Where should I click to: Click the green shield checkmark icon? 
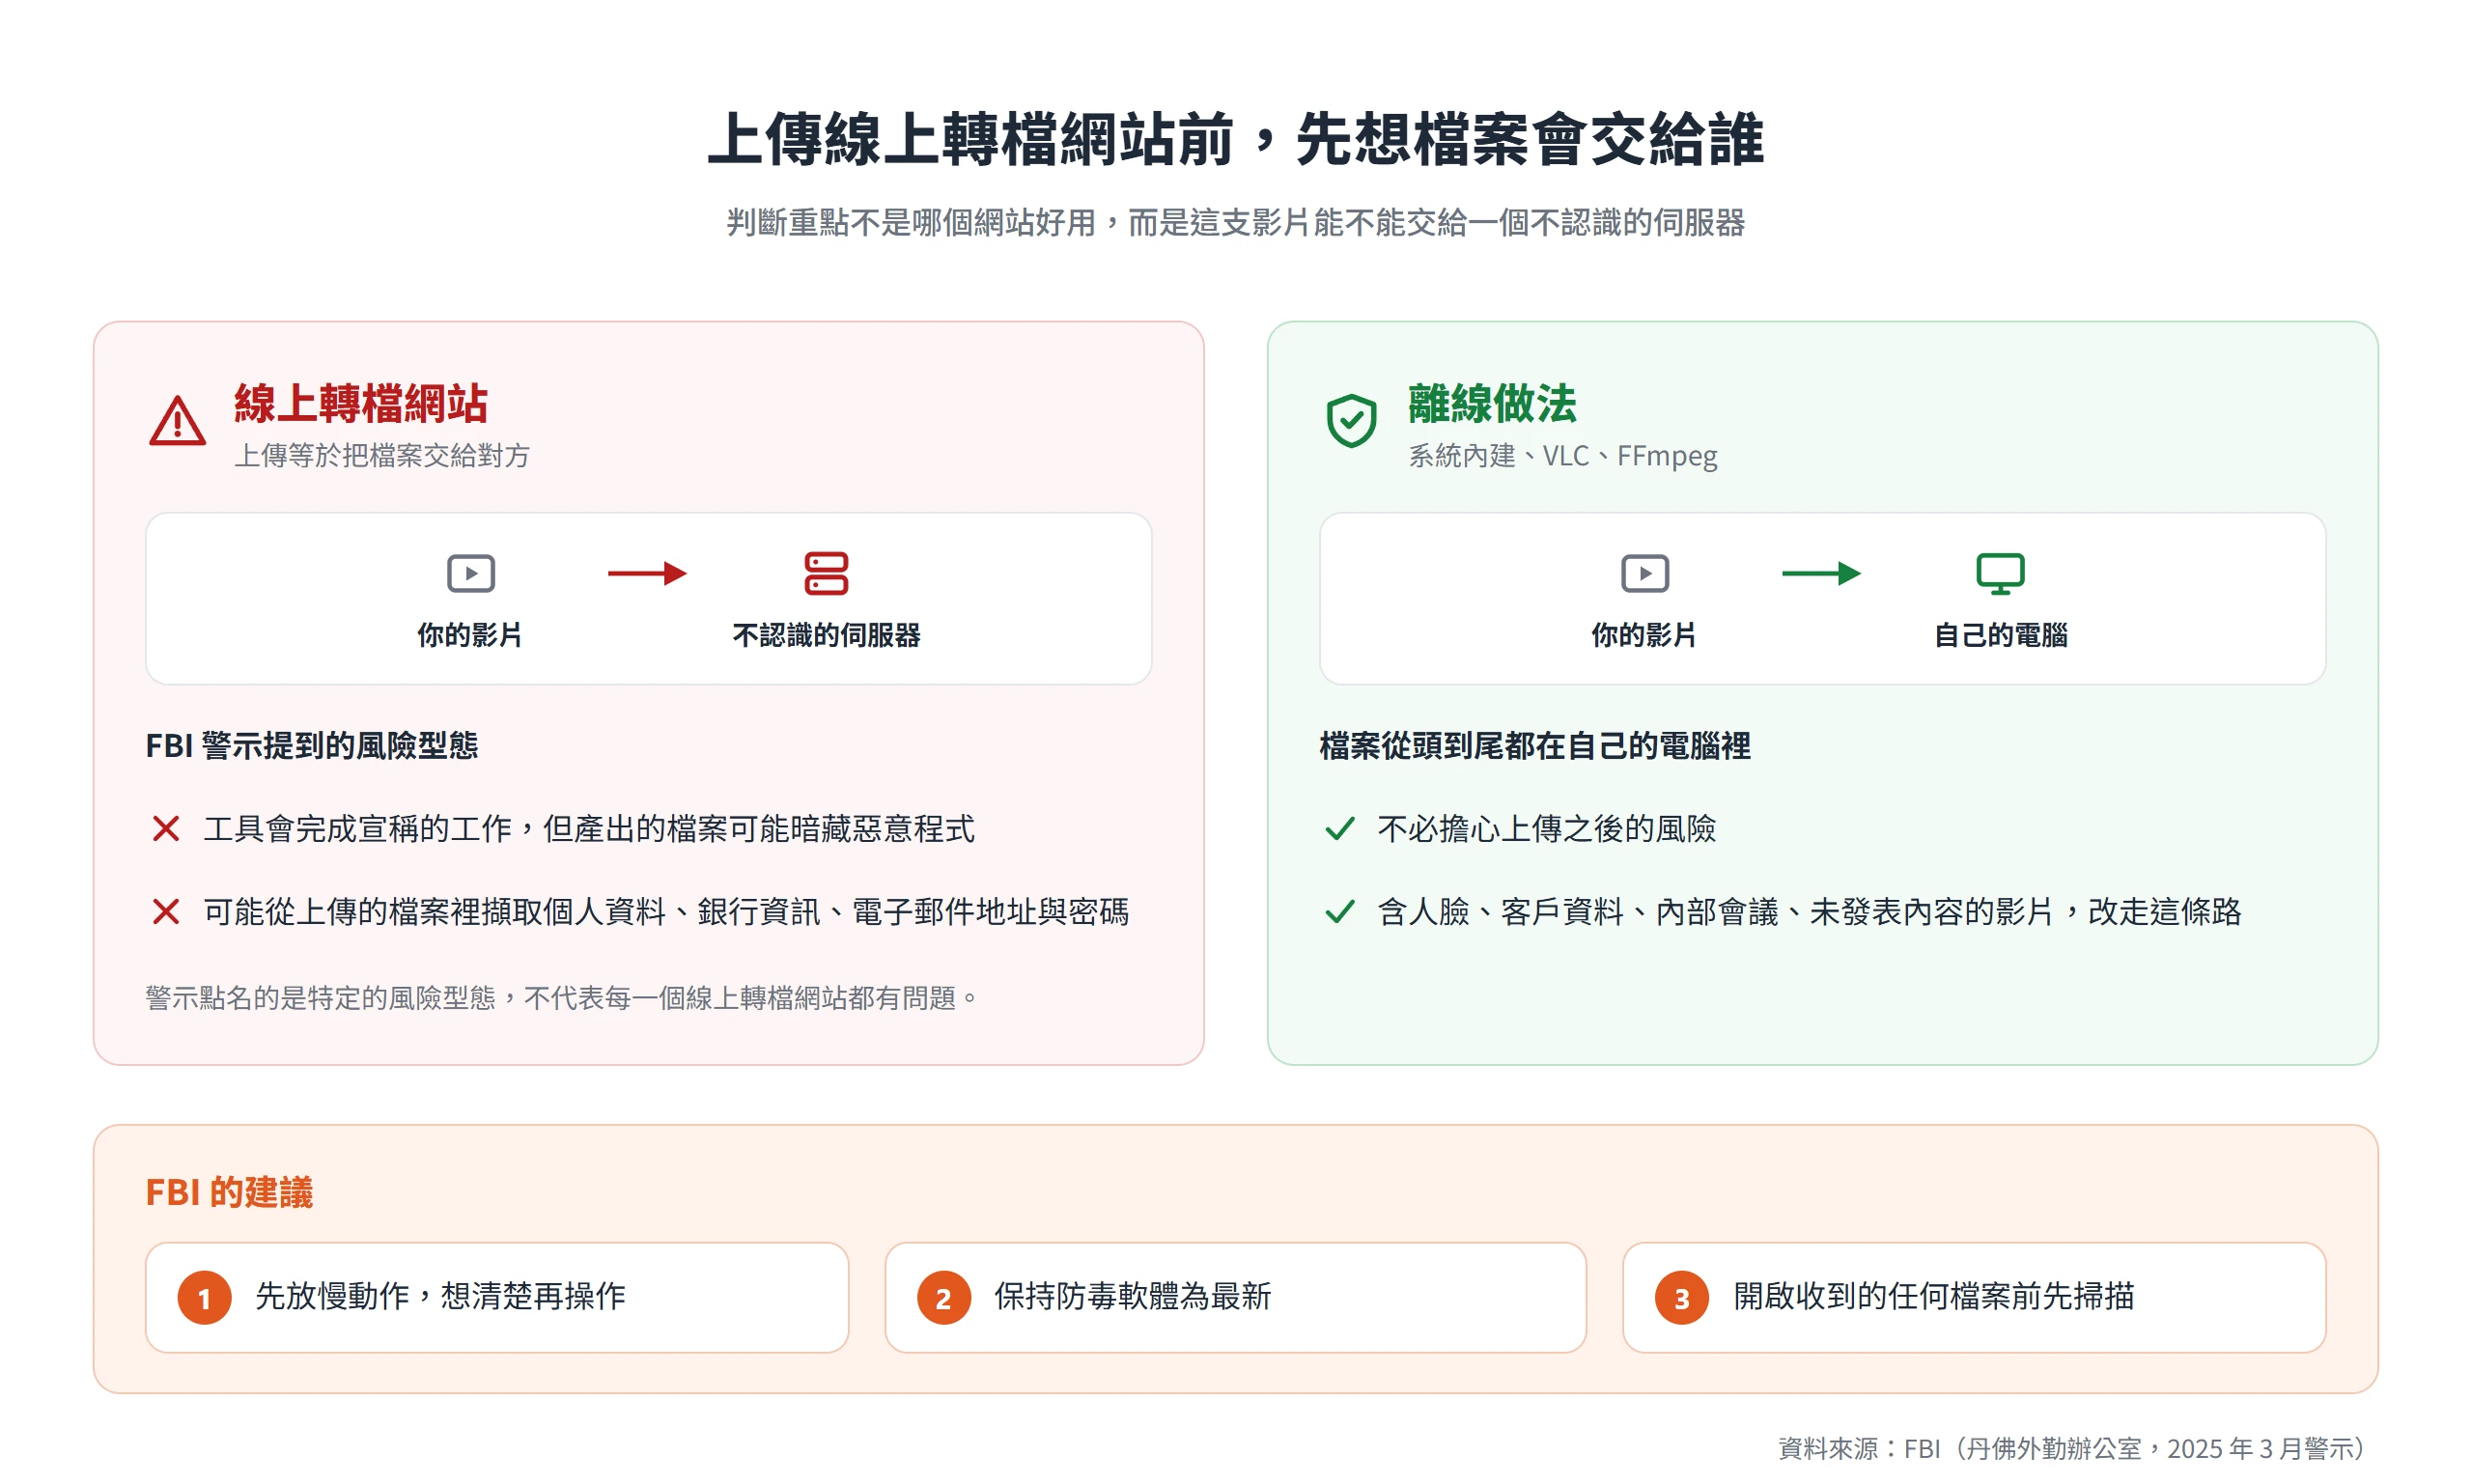(1351, 421)
